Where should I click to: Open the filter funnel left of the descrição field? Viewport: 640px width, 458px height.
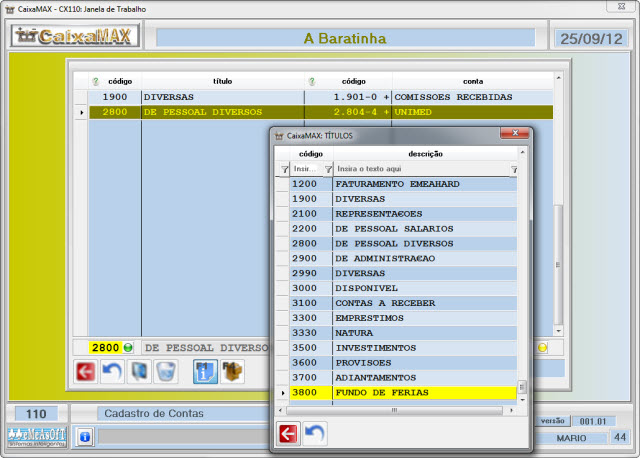click(x=327, y=169)
